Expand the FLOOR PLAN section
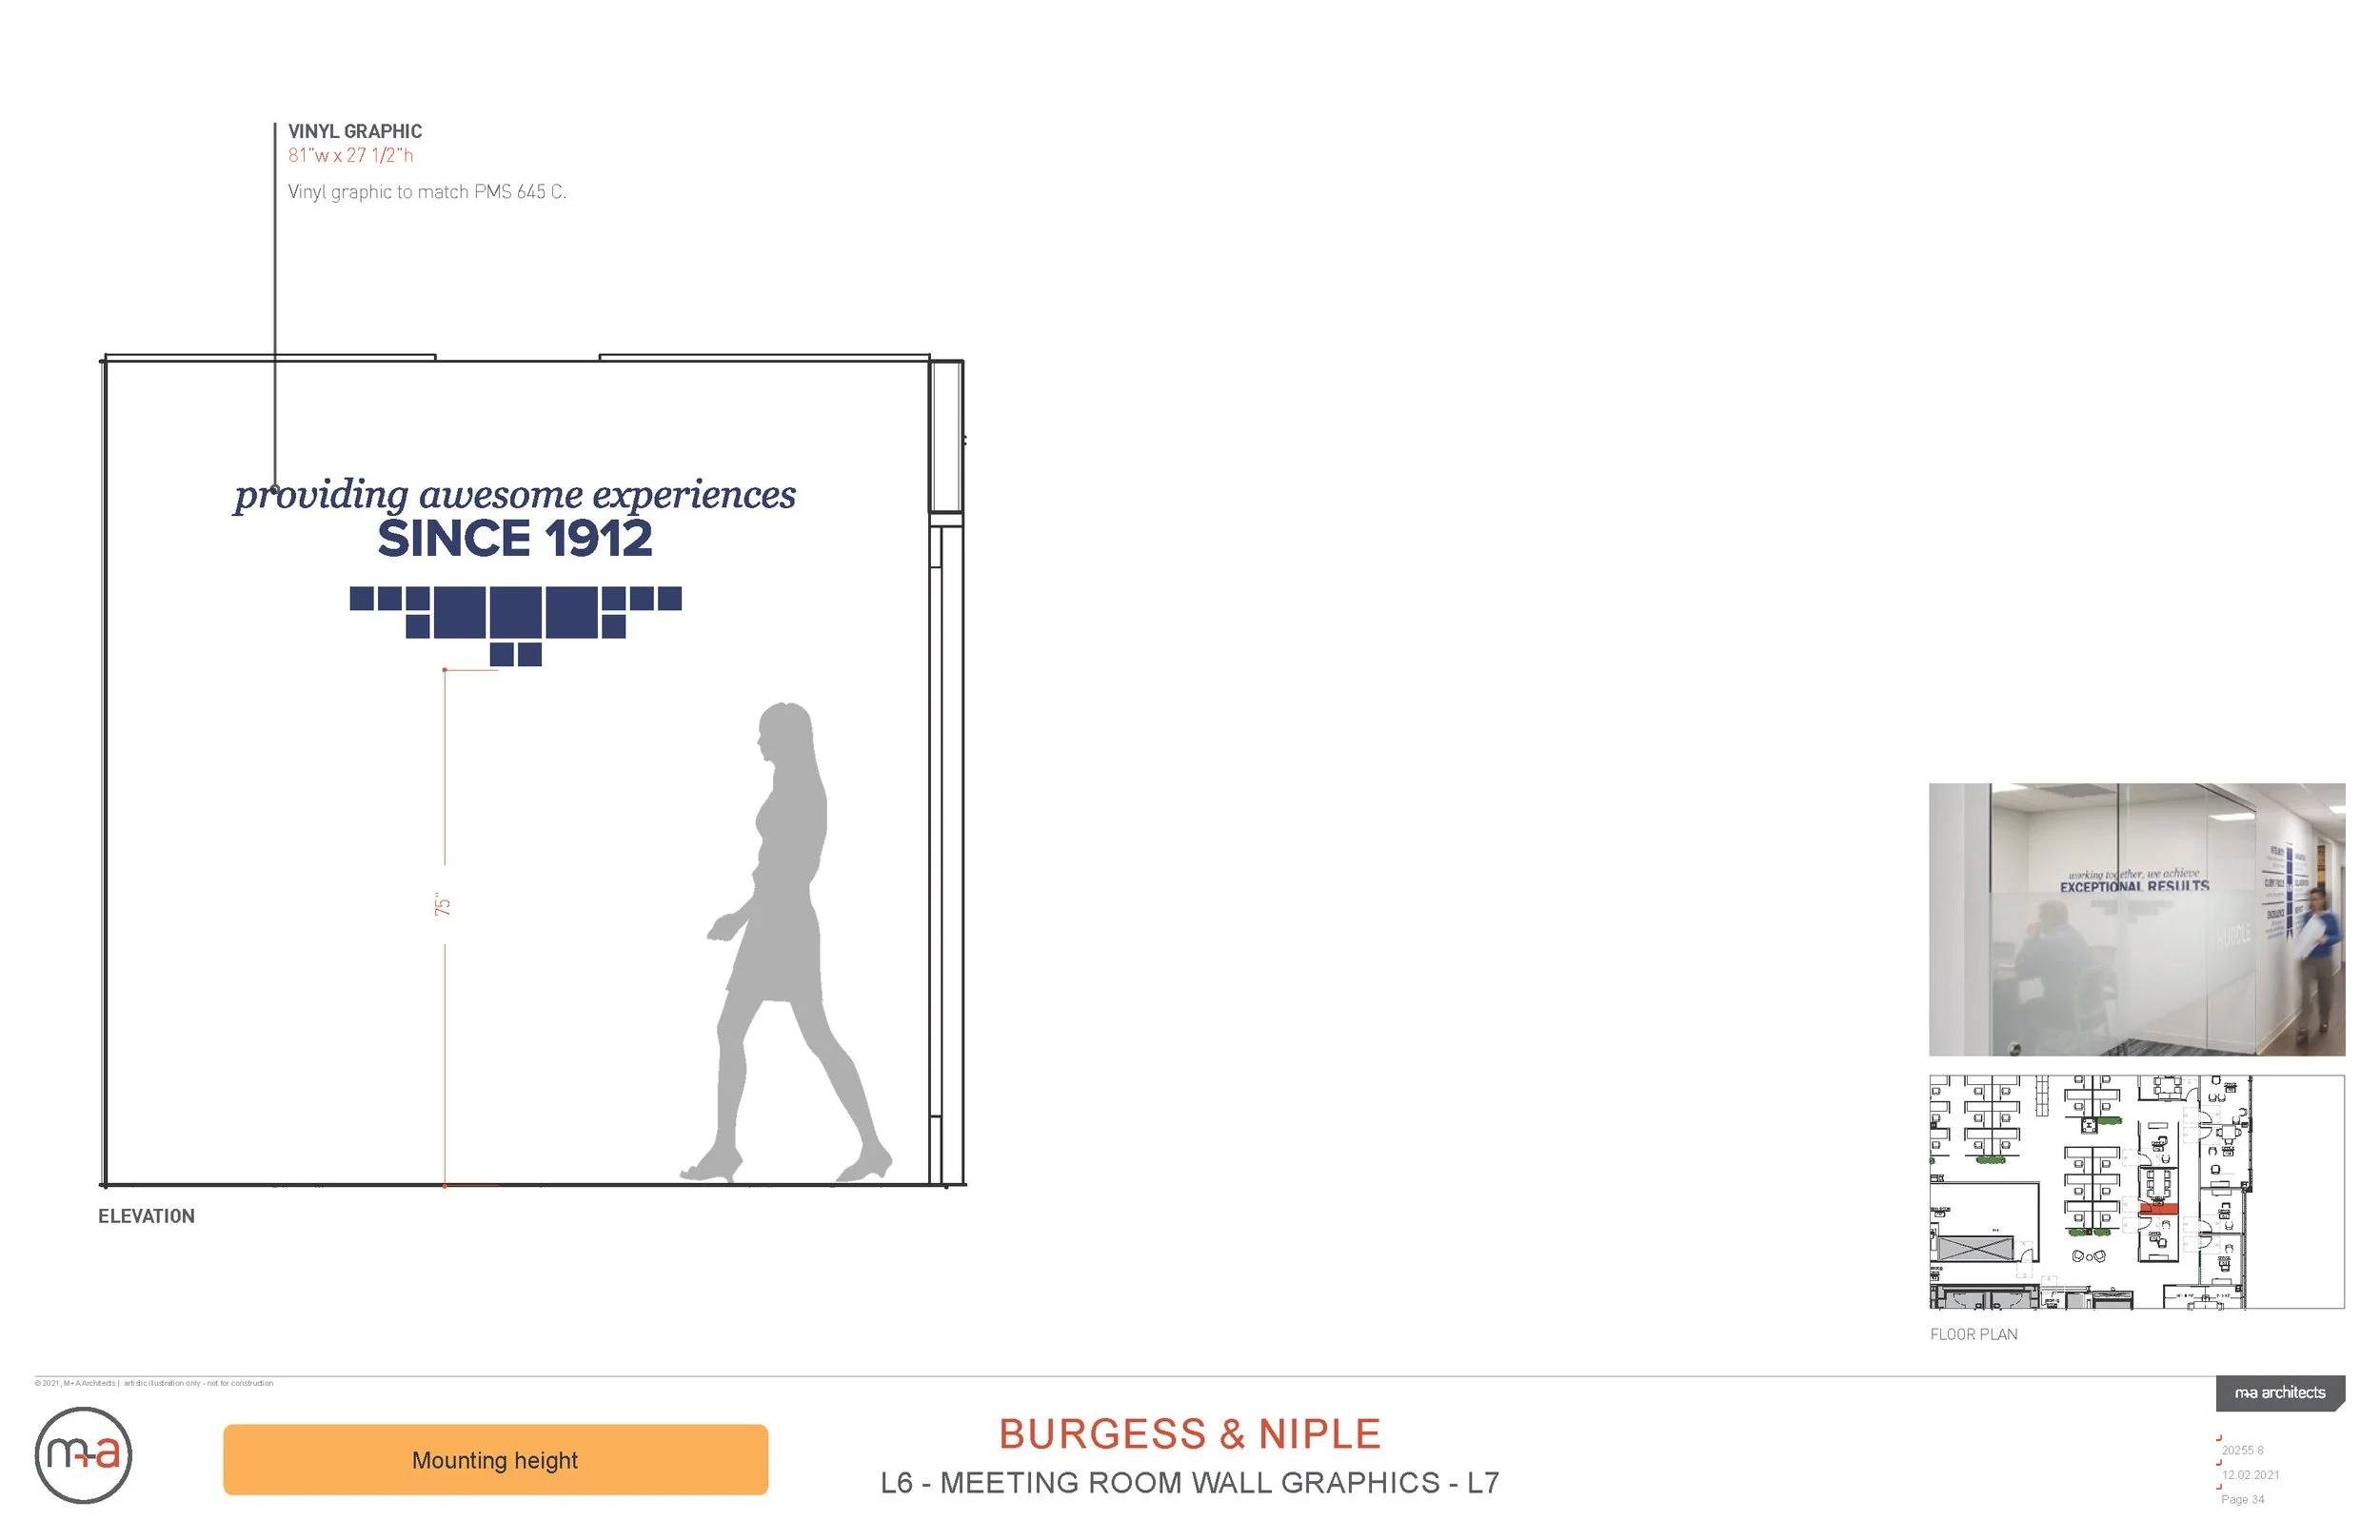This screenshot has height=1540, width=2380. pos(1974,1334)
